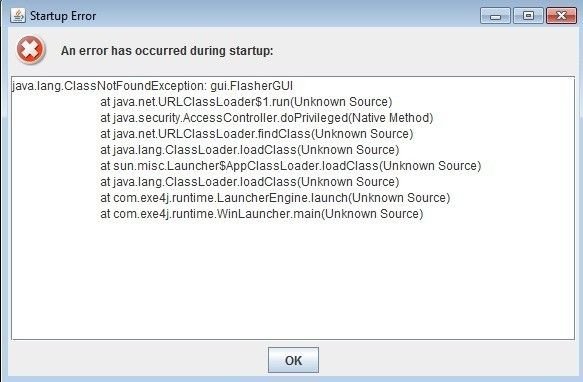The image size is (583, 382).
Task: Click the red error X icon
Action: (30, 50)
